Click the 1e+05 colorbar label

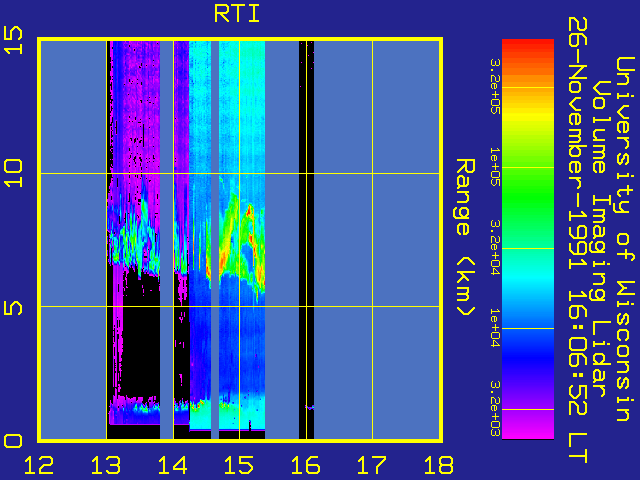click(x=495, y=167)
